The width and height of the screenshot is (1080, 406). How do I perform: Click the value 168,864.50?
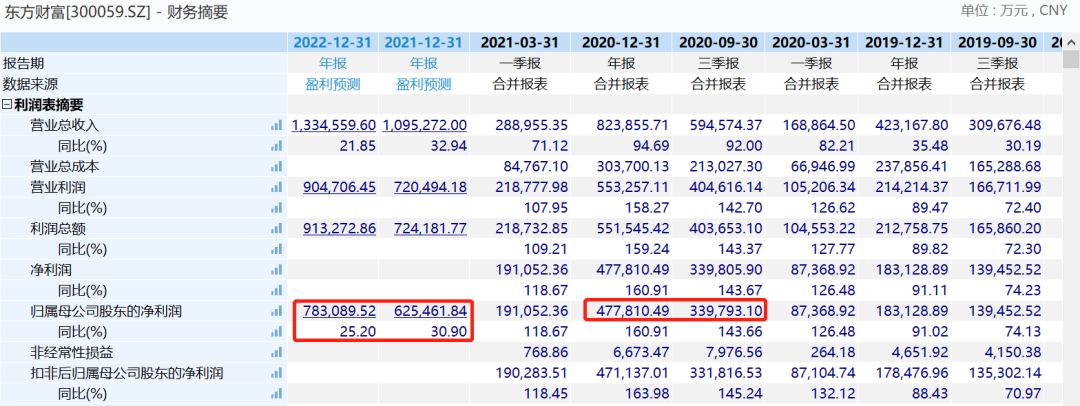817,125
